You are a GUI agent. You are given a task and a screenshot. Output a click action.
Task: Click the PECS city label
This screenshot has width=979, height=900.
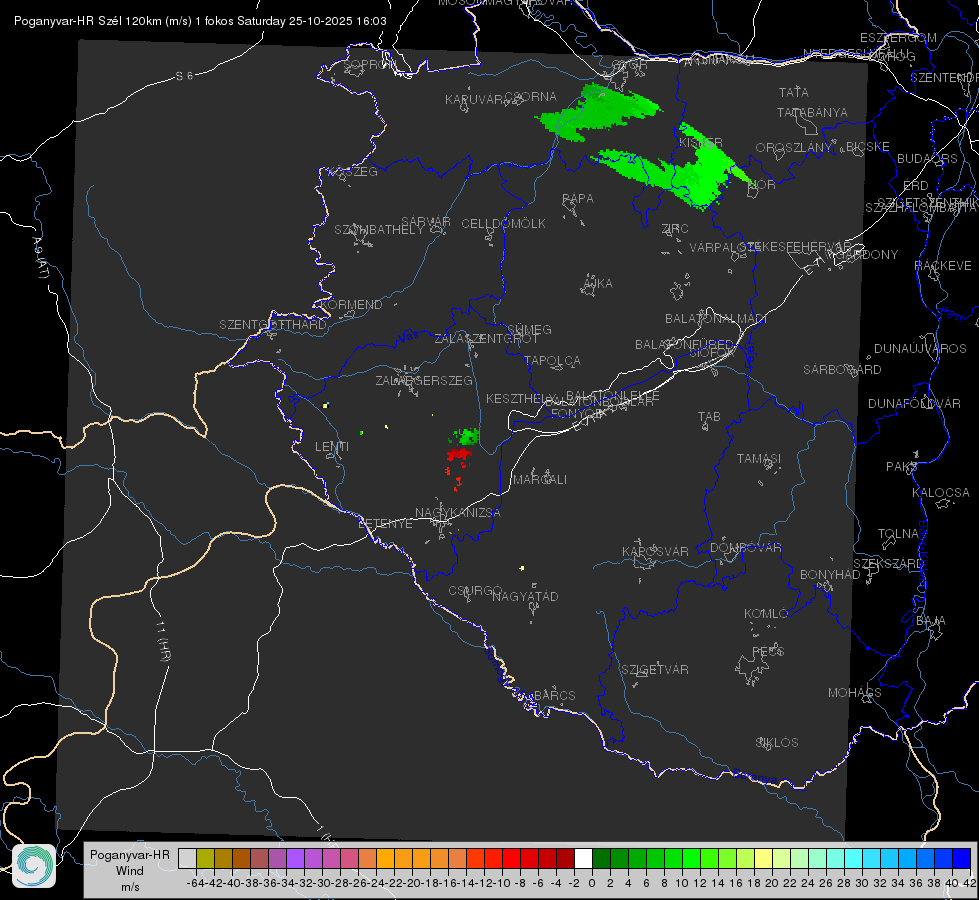click(x=767, y=651)
